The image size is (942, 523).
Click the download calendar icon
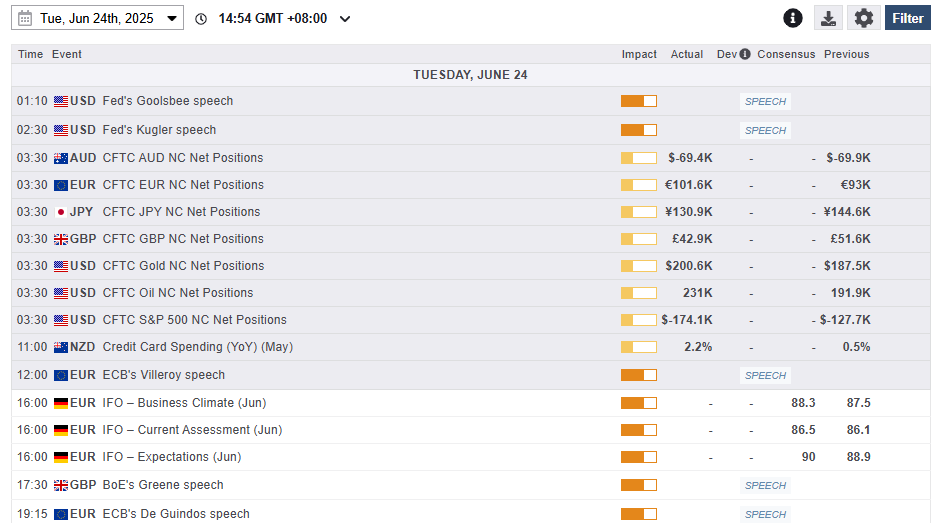click(828, 18)
